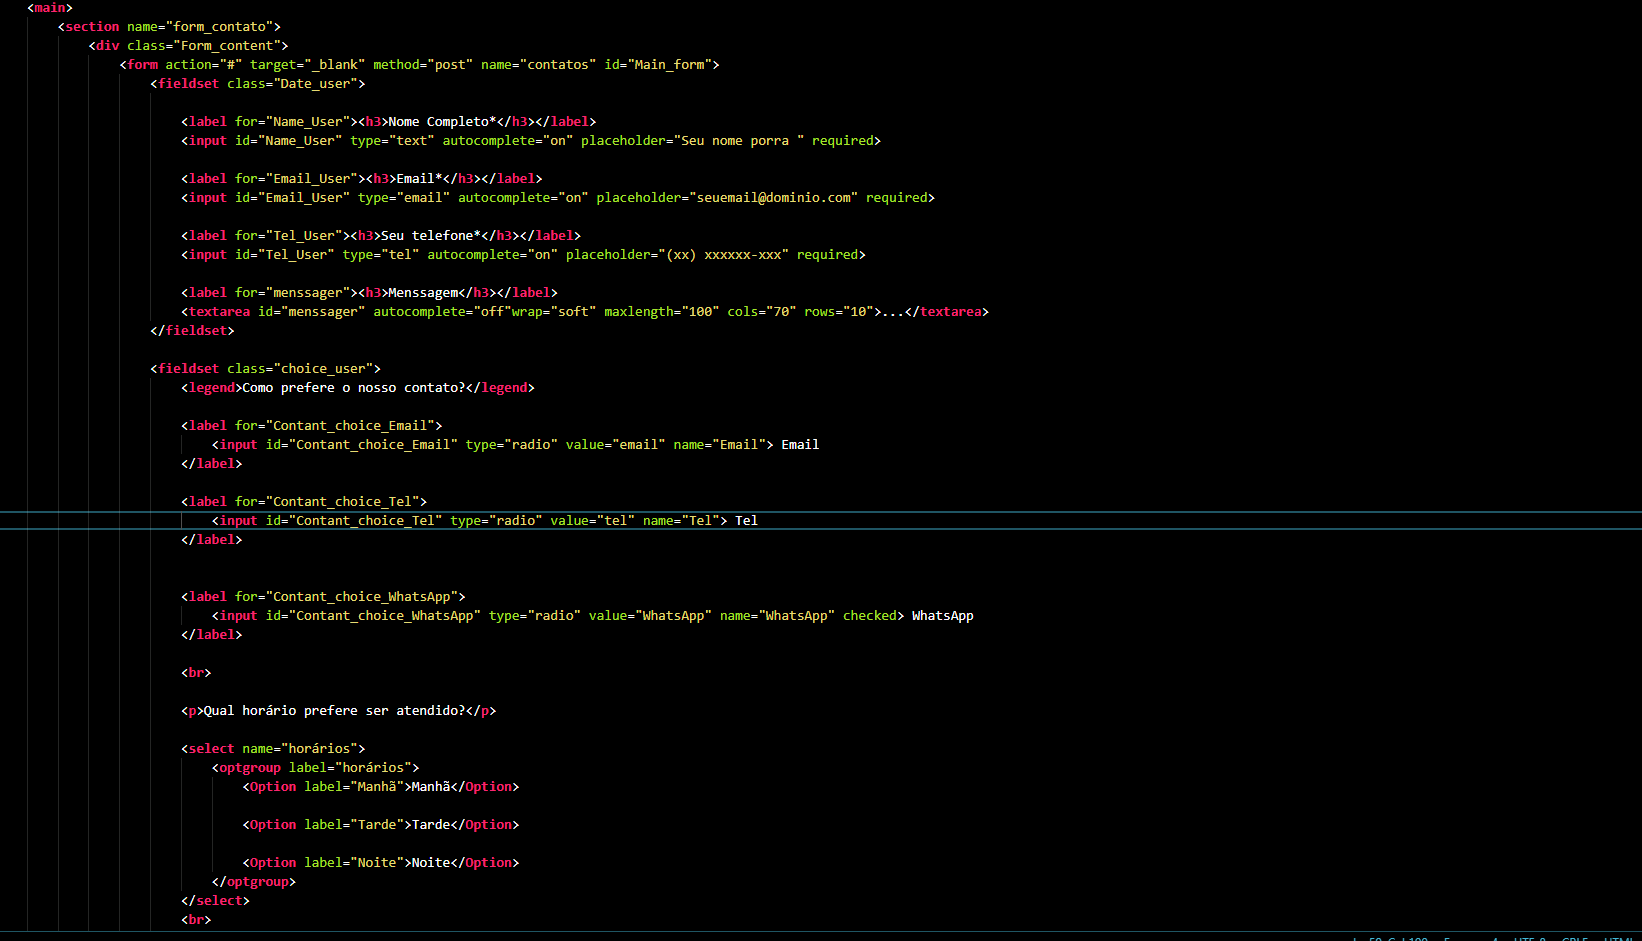Click the closing </optgroup> tag
1642x941 pixels.
[254, 882]
